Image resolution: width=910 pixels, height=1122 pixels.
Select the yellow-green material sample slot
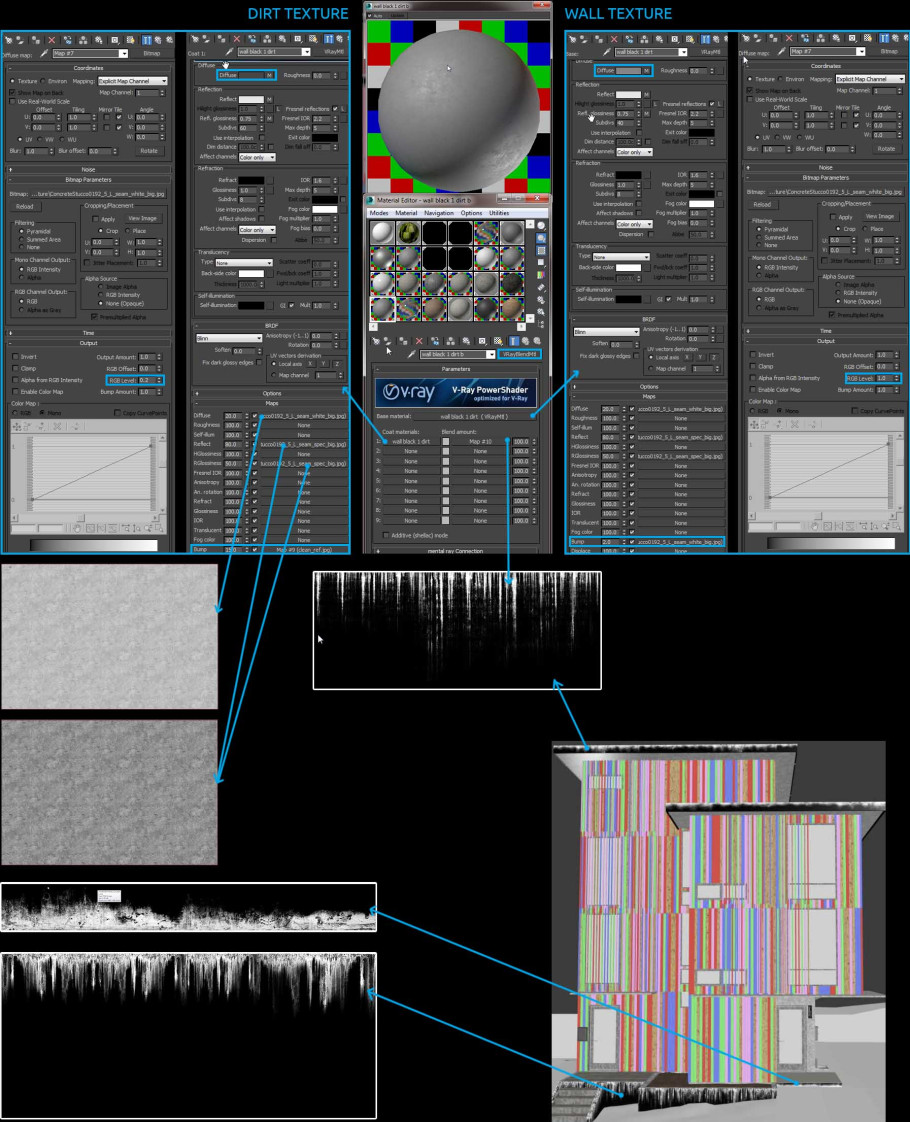coord(408,233)
